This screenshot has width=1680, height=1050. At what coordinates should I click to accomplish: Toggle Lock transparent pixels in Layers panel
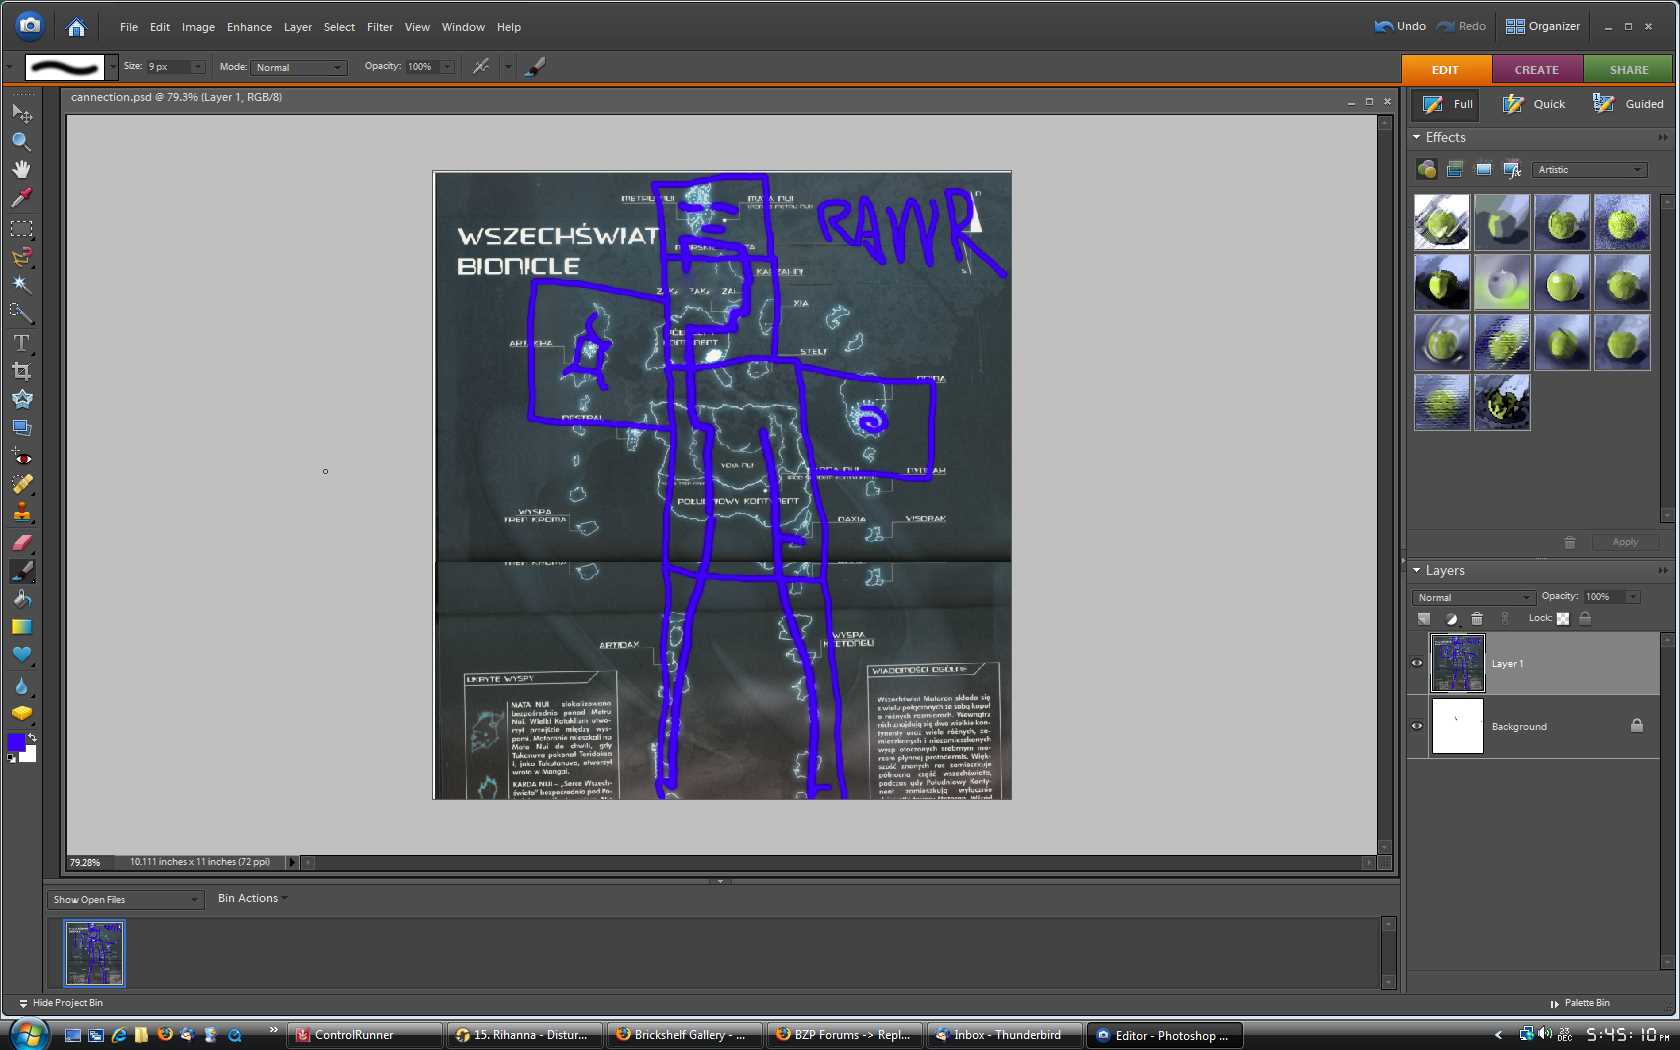point(1563,619)
